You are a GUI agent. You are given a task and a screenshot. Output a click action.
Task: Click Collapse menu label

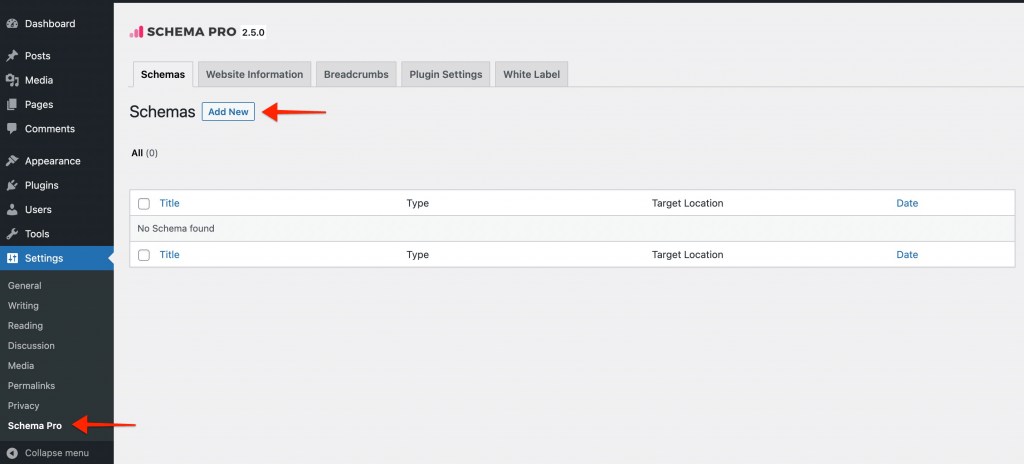(57, 453)
